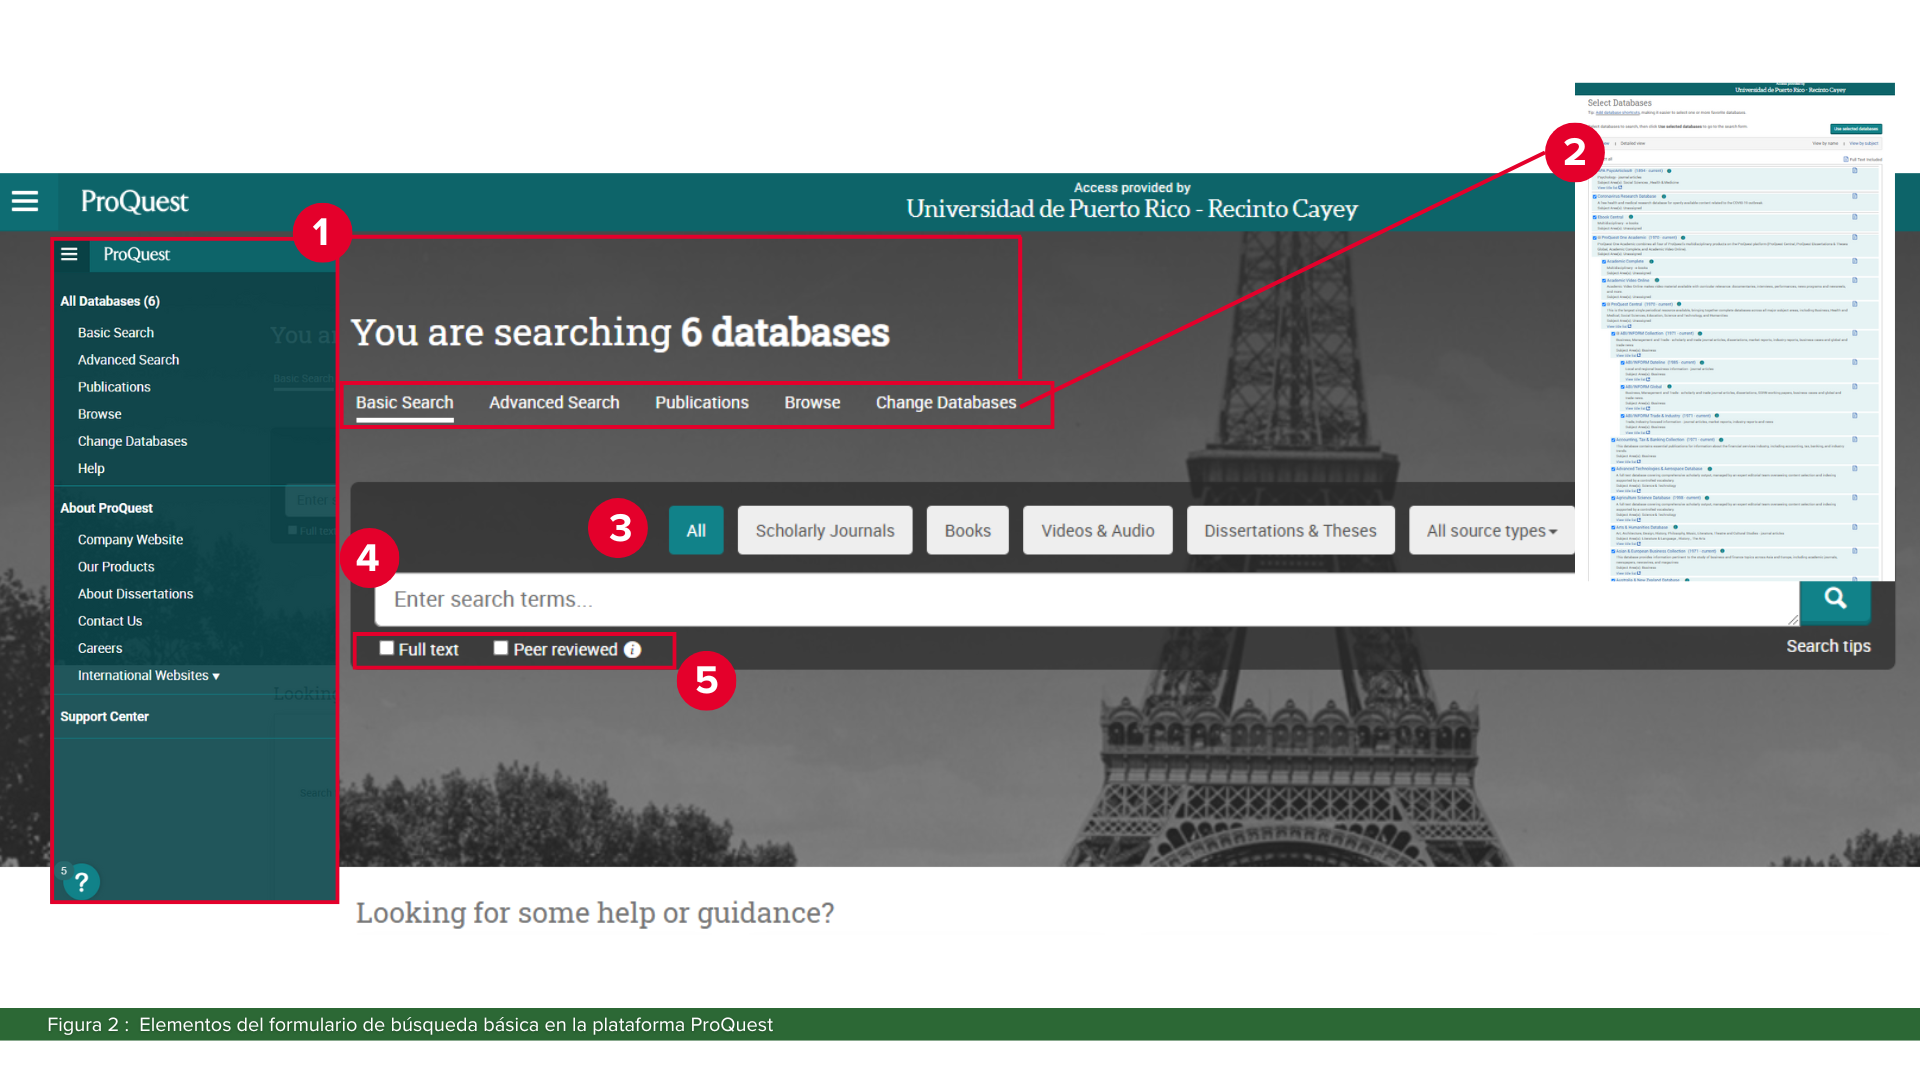Switch to the Advanced Search tab
The height and width of the screenshot is (1080, 1920).
coord(554,402)
